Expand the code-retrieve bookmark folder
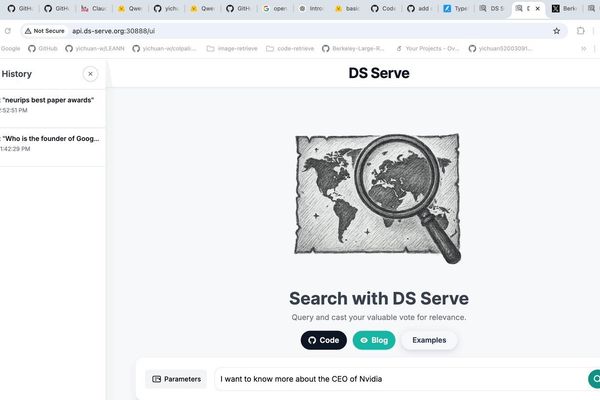The height and width of the screenshot is (400, 600). [290, 49]
